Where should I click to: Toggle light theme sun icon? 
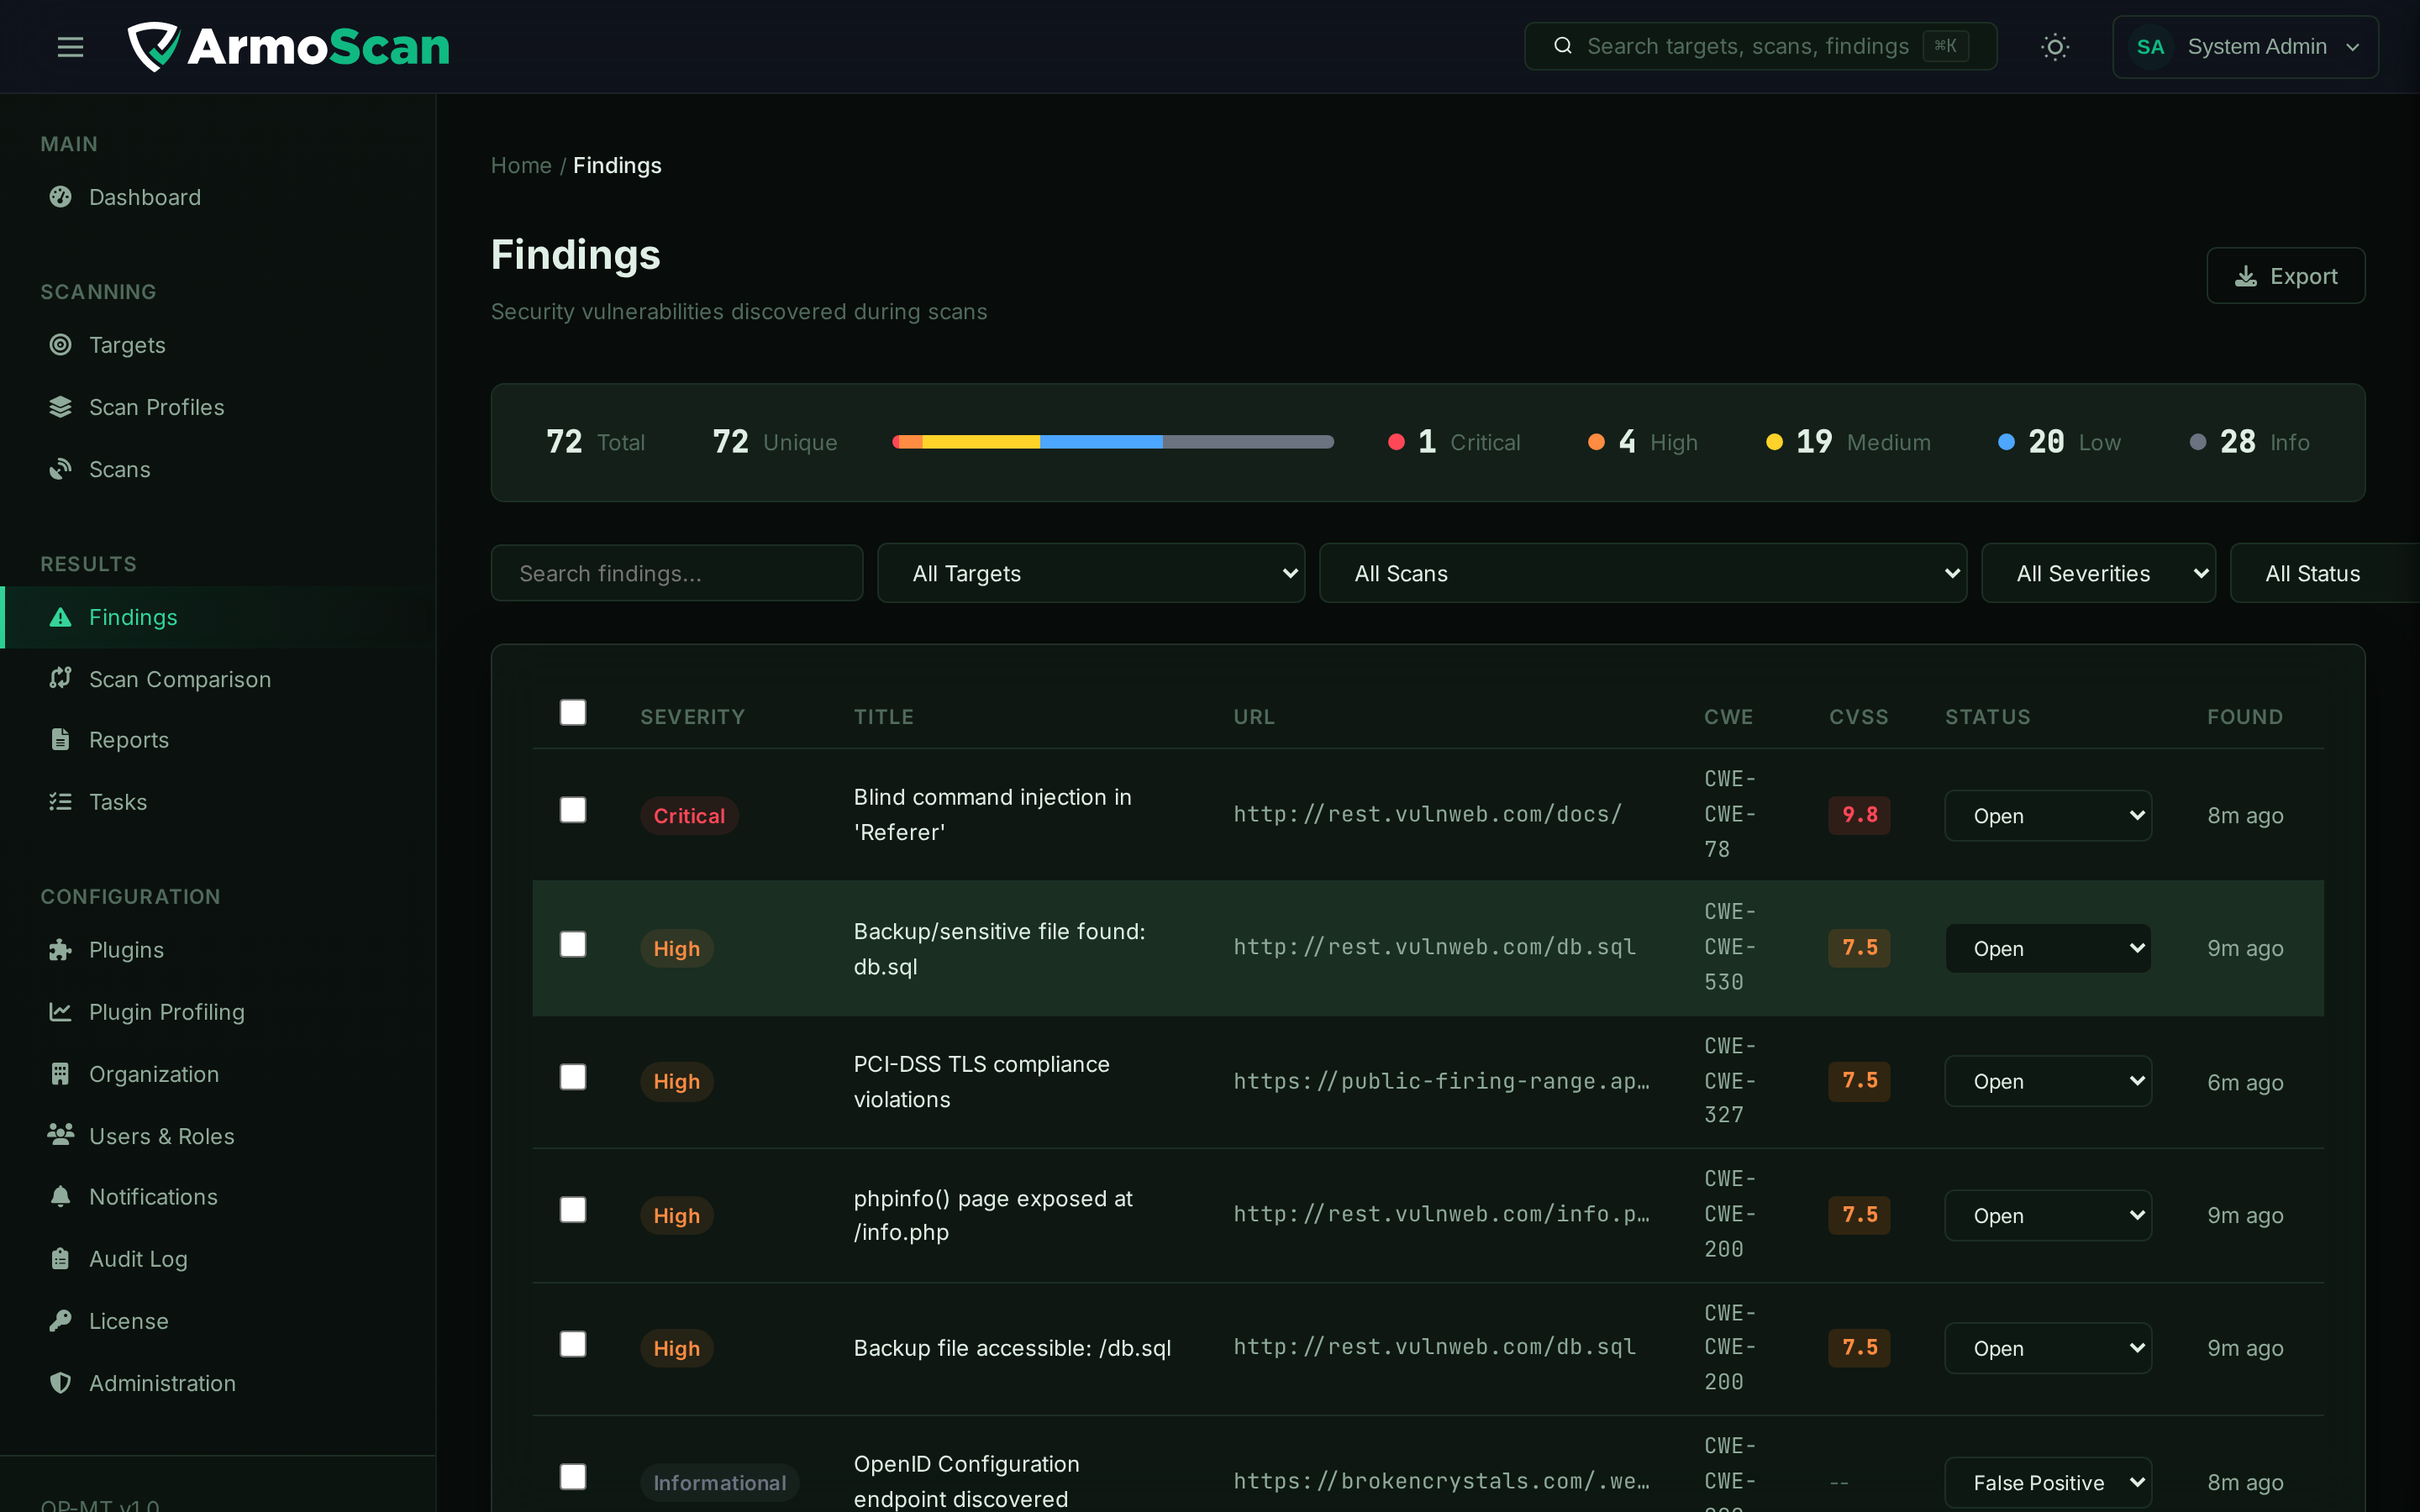tap(2055, 47)
